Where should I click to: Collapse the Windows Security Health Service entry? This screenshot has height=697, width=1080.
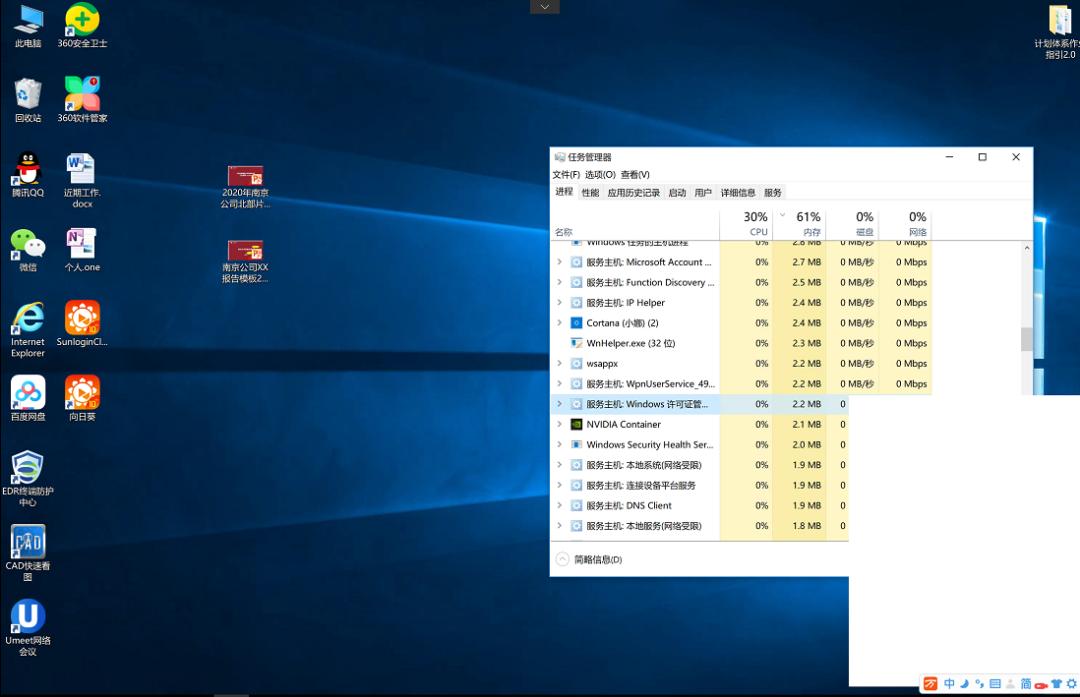(x=560, y=444)
